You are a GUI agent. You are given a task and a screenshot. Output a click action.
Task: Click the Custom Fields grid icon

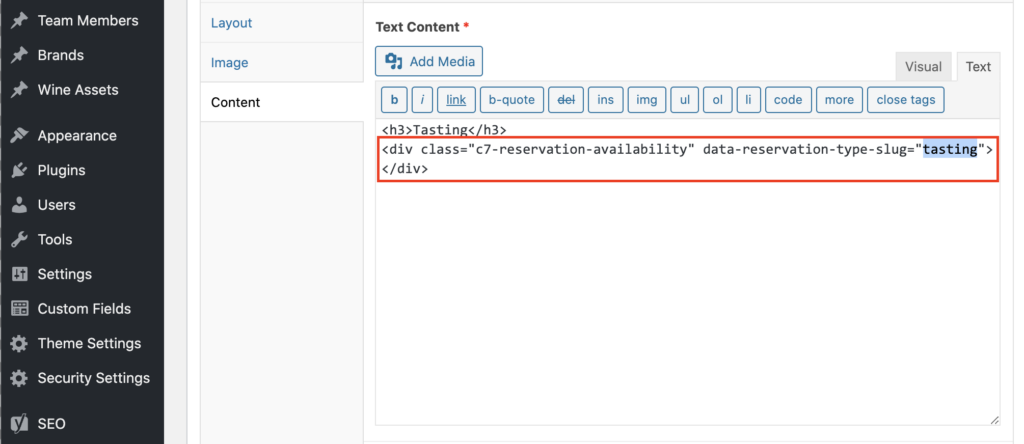[x=20, y=309]
